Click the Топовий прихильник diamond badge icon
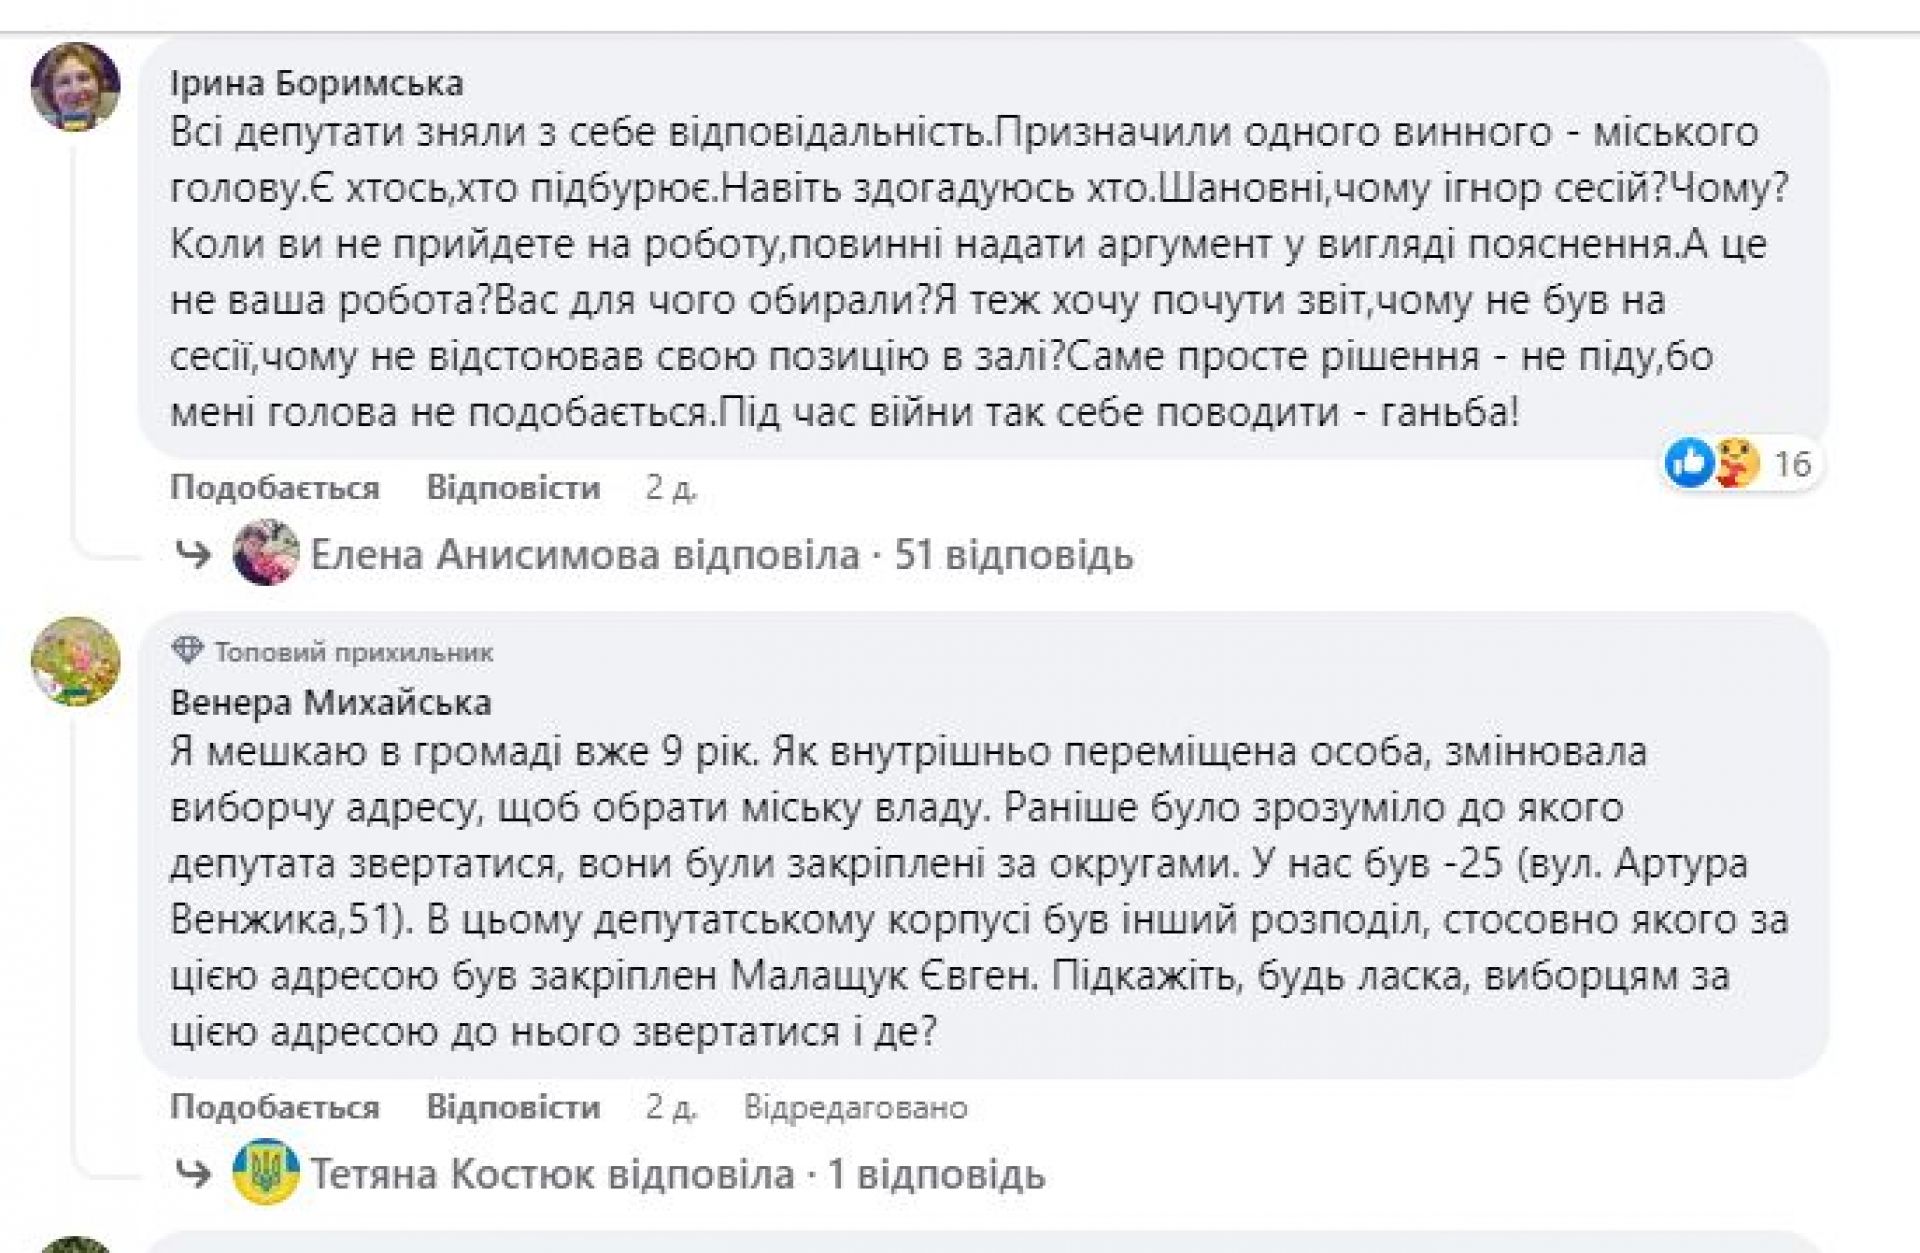This screenshot has width=1920, height=1253. pyautogui.click(x=186, y=651)
